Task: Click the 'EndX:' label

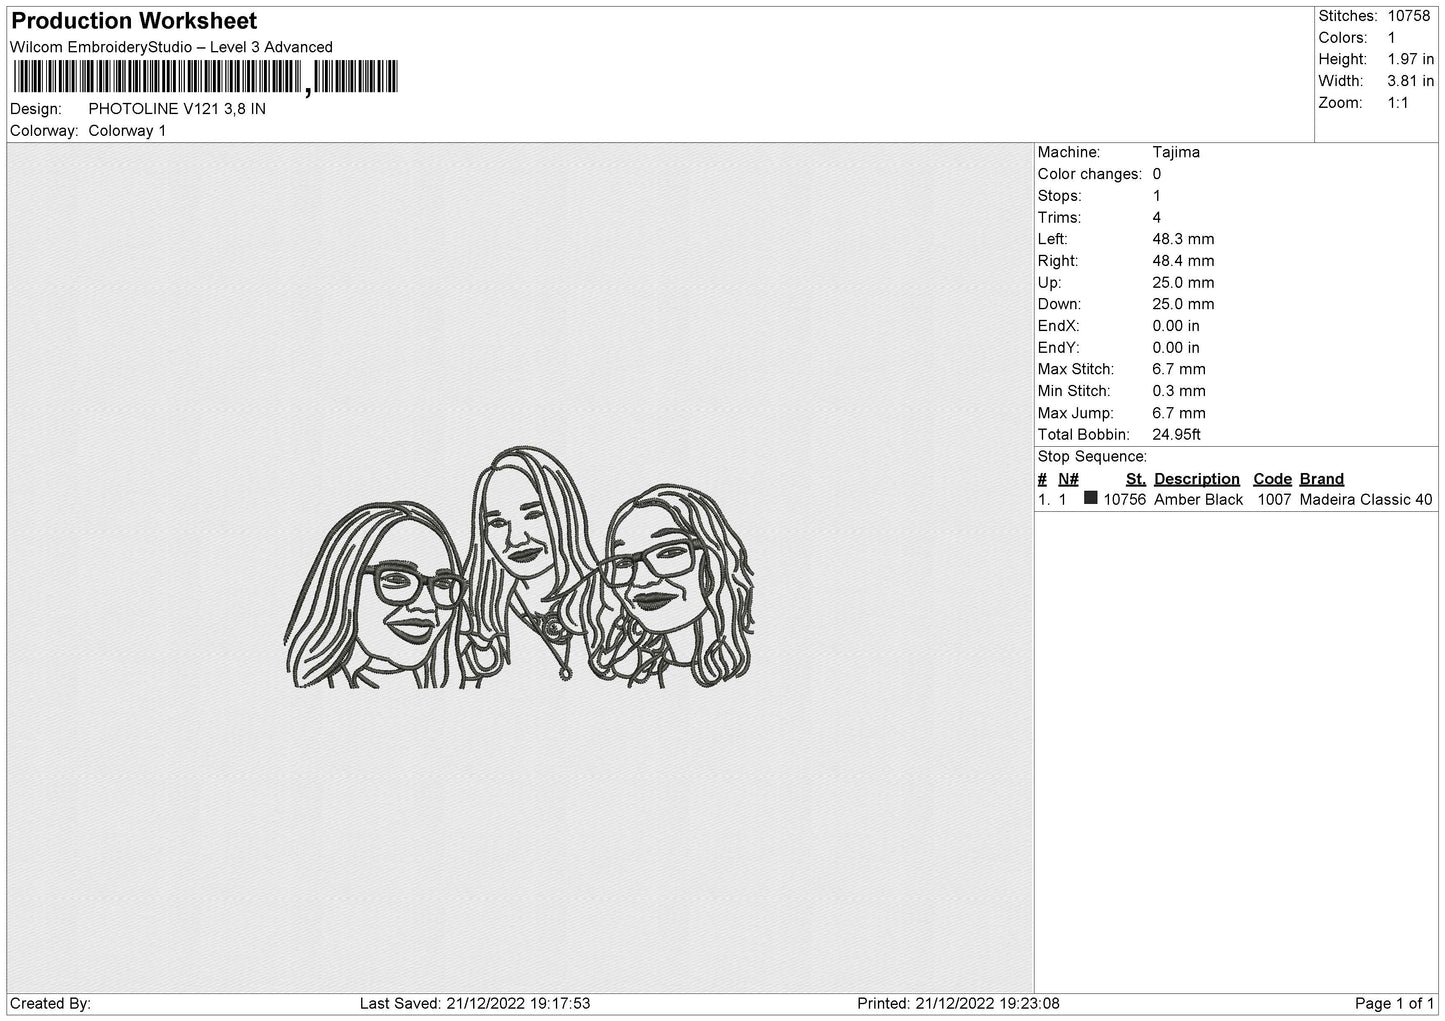Action: pos(1058,327)
